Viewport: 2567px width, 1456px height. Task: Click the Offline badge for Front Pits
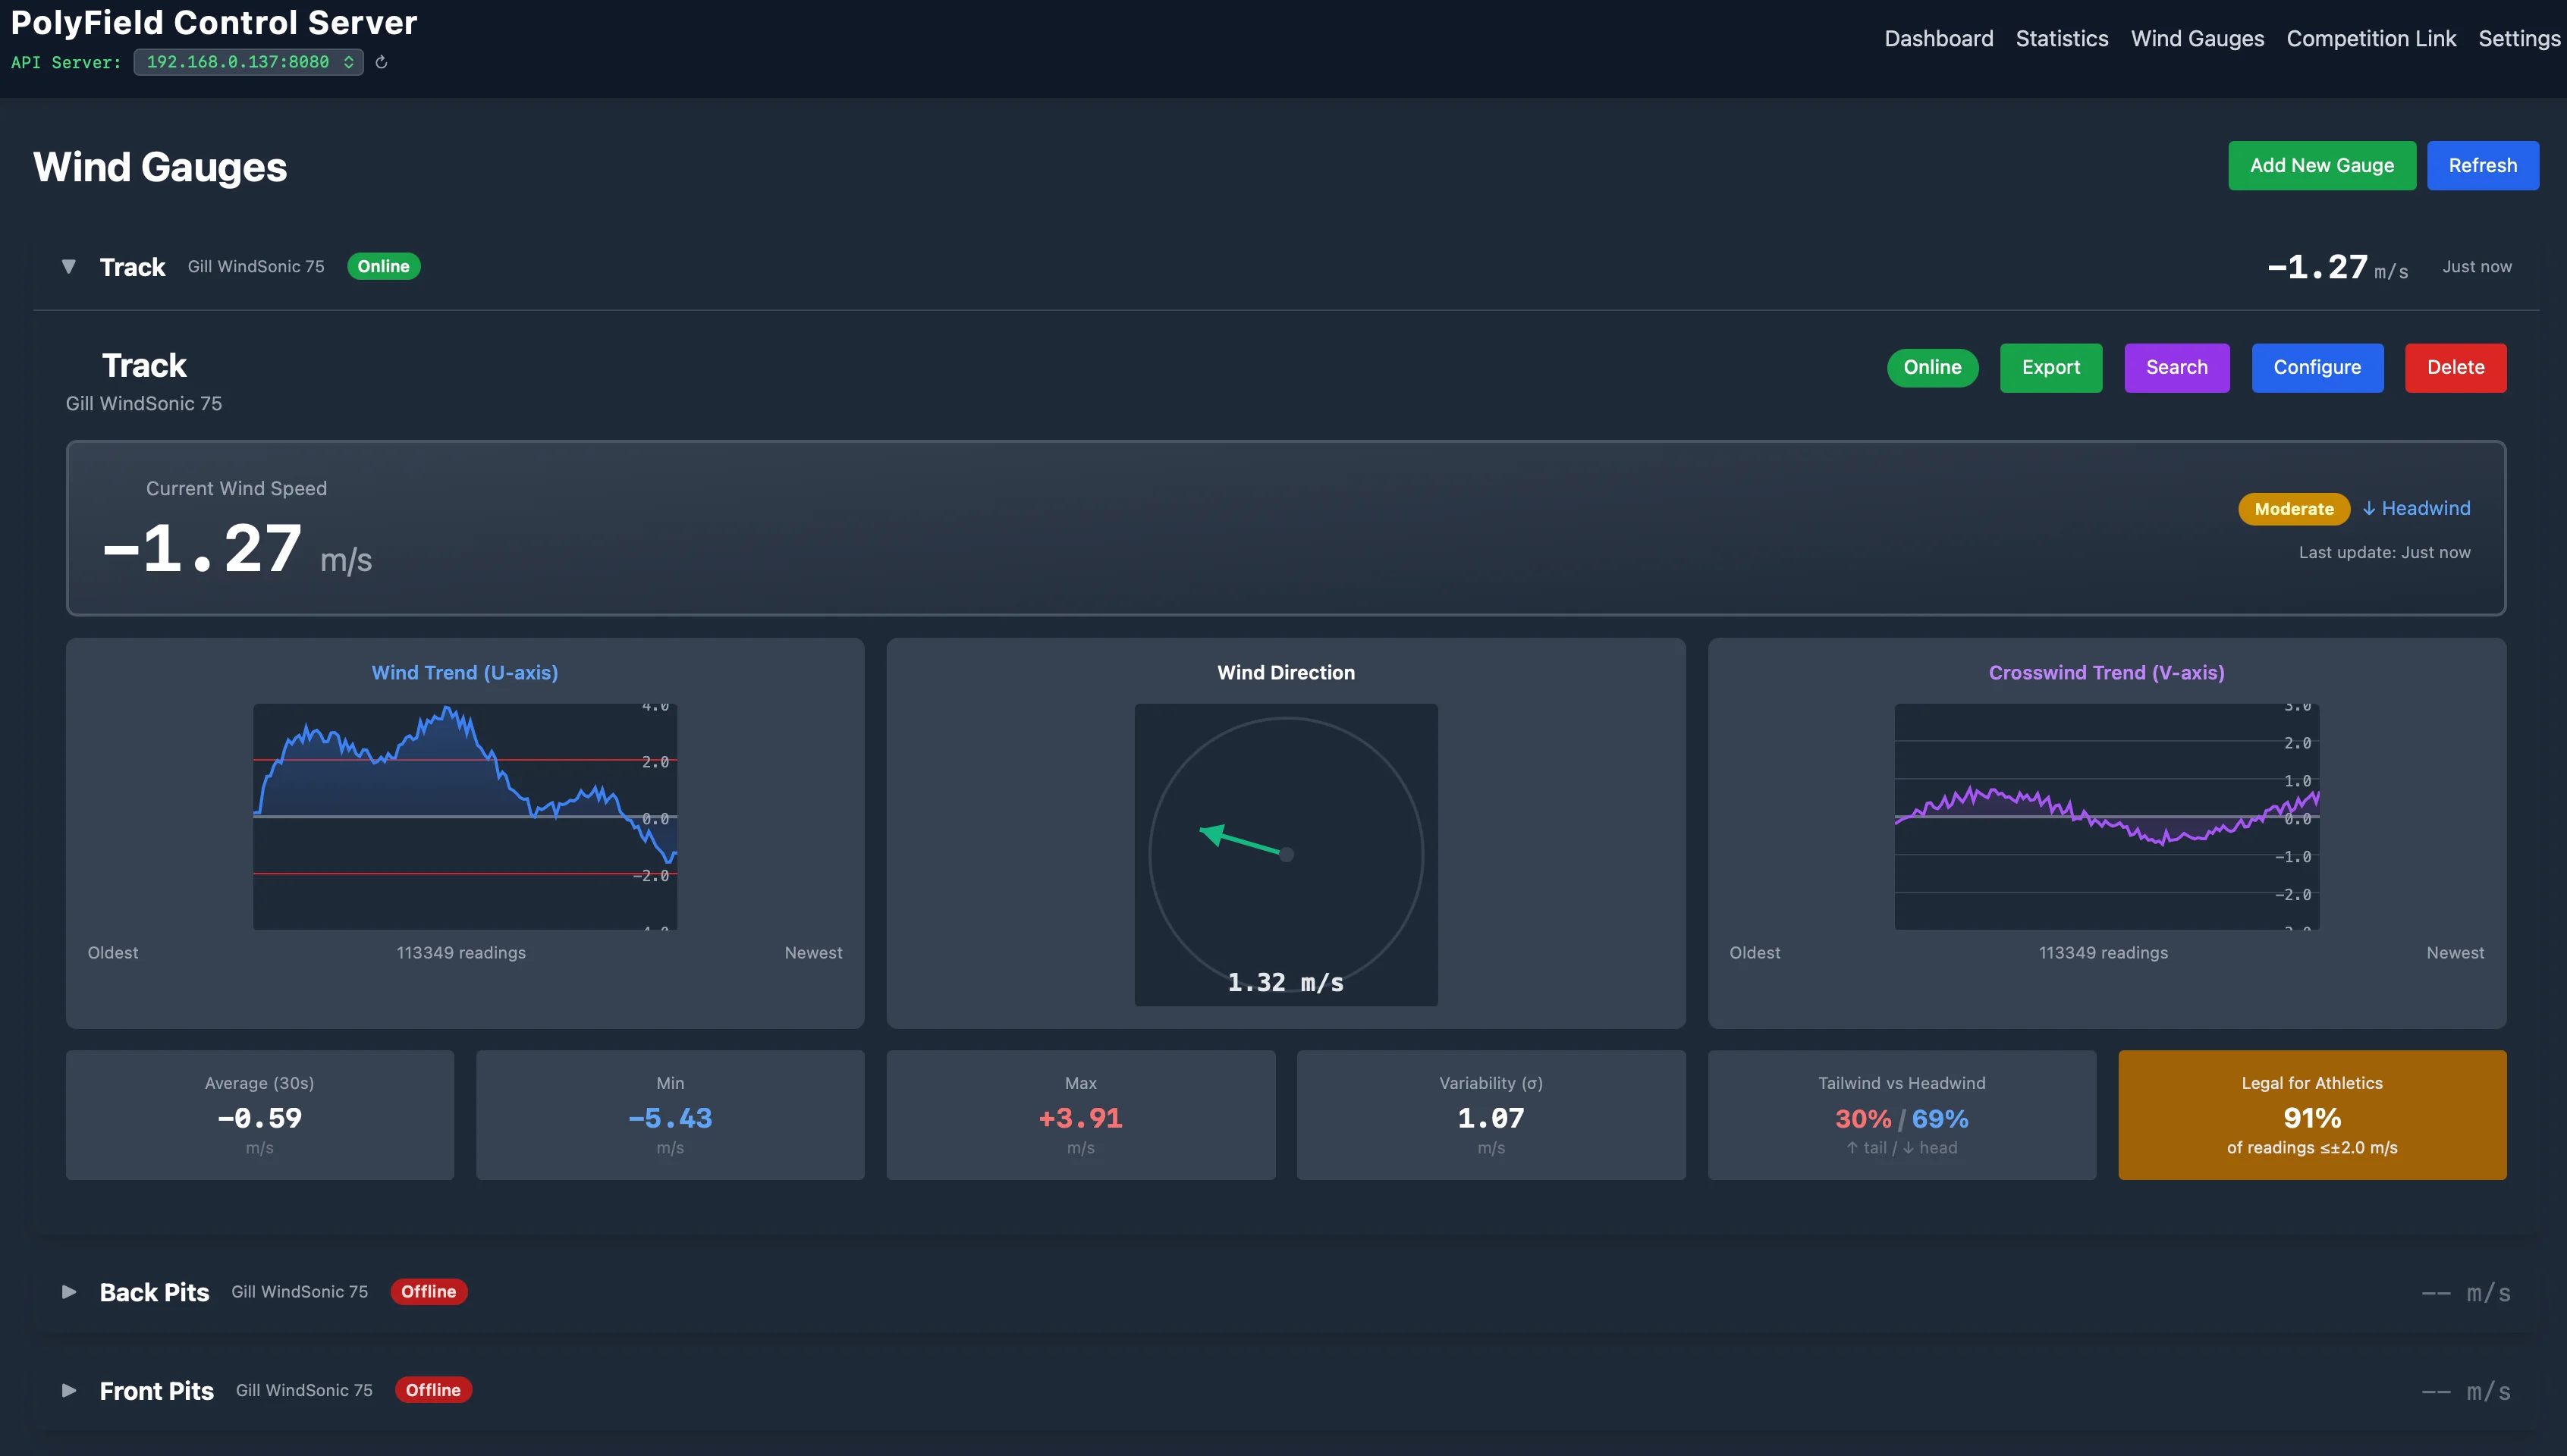pos(433,1390)
